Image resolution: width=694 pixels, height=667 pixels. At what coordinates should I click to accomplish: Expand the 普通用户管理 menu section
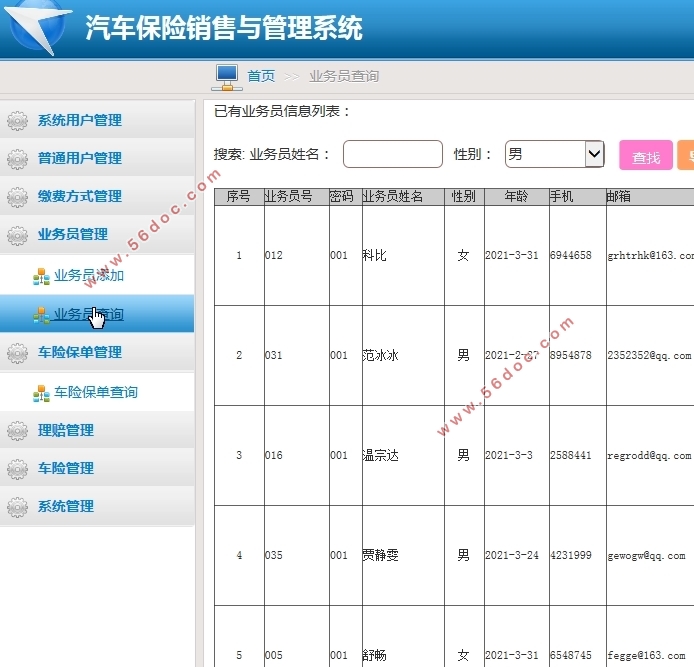coord(80,158)
